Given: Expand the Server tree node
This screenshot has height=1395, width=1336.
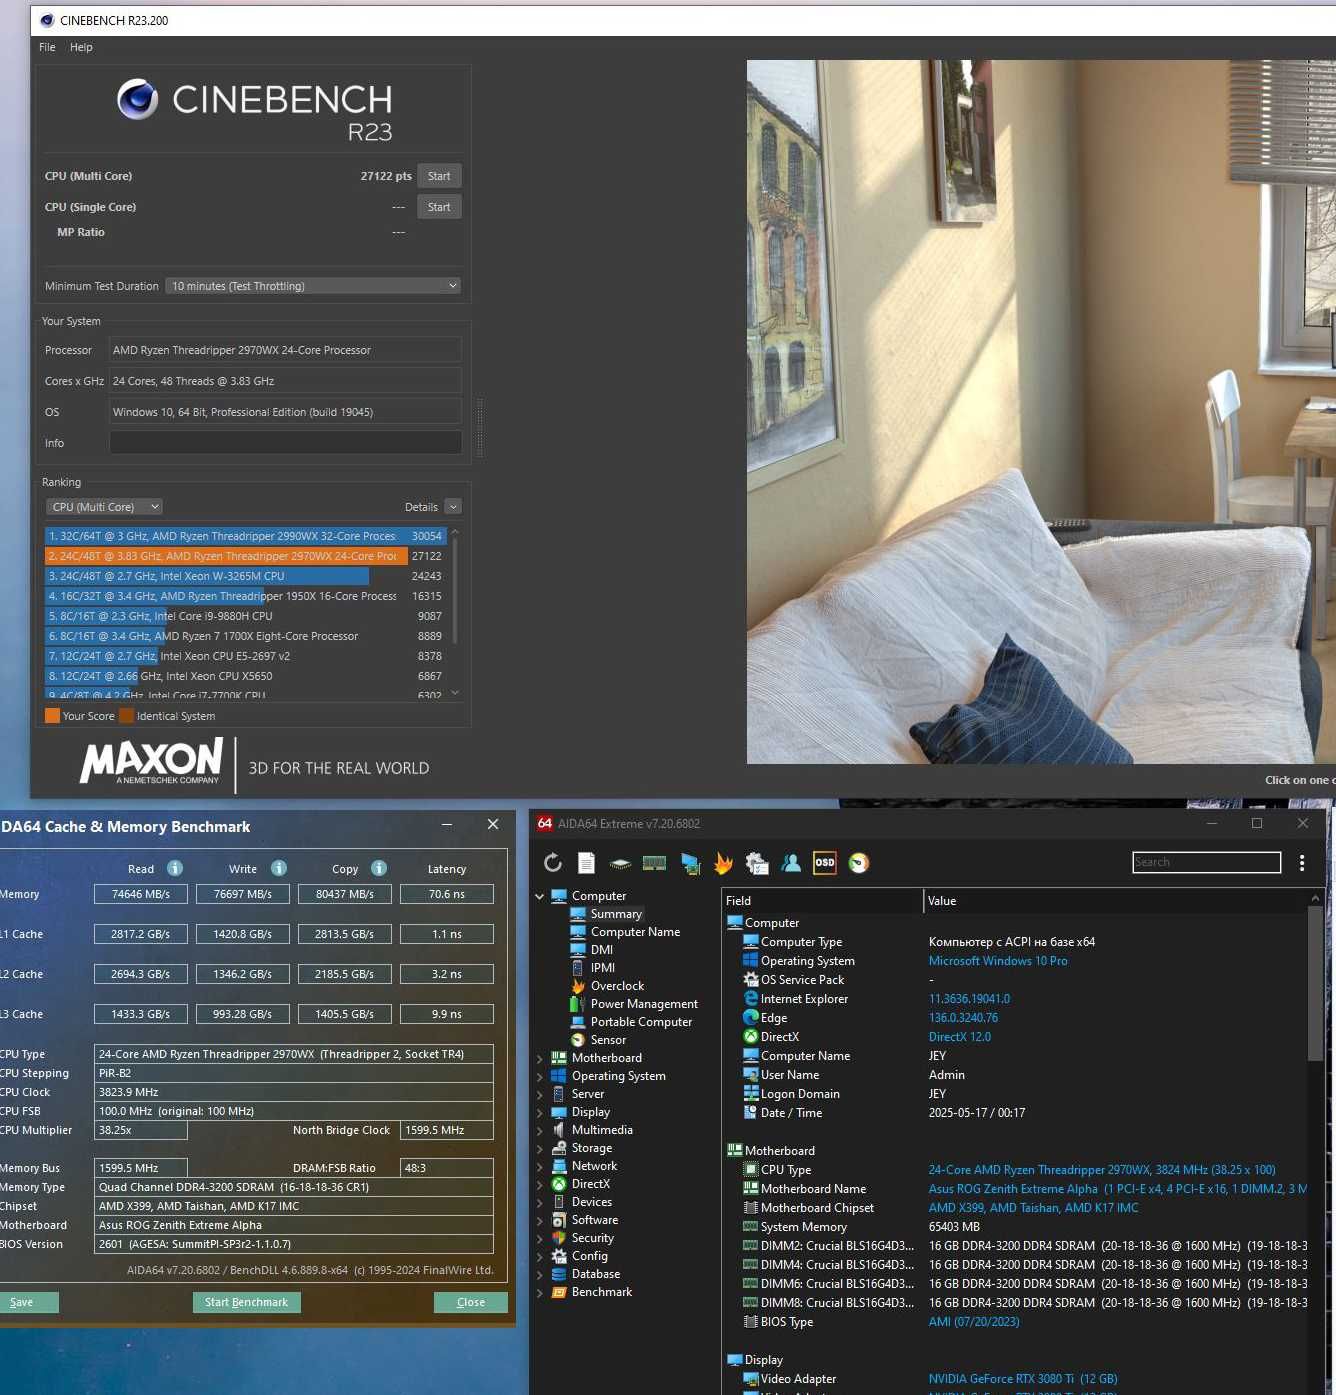Looking at the screenshot, I should 540,1094.
